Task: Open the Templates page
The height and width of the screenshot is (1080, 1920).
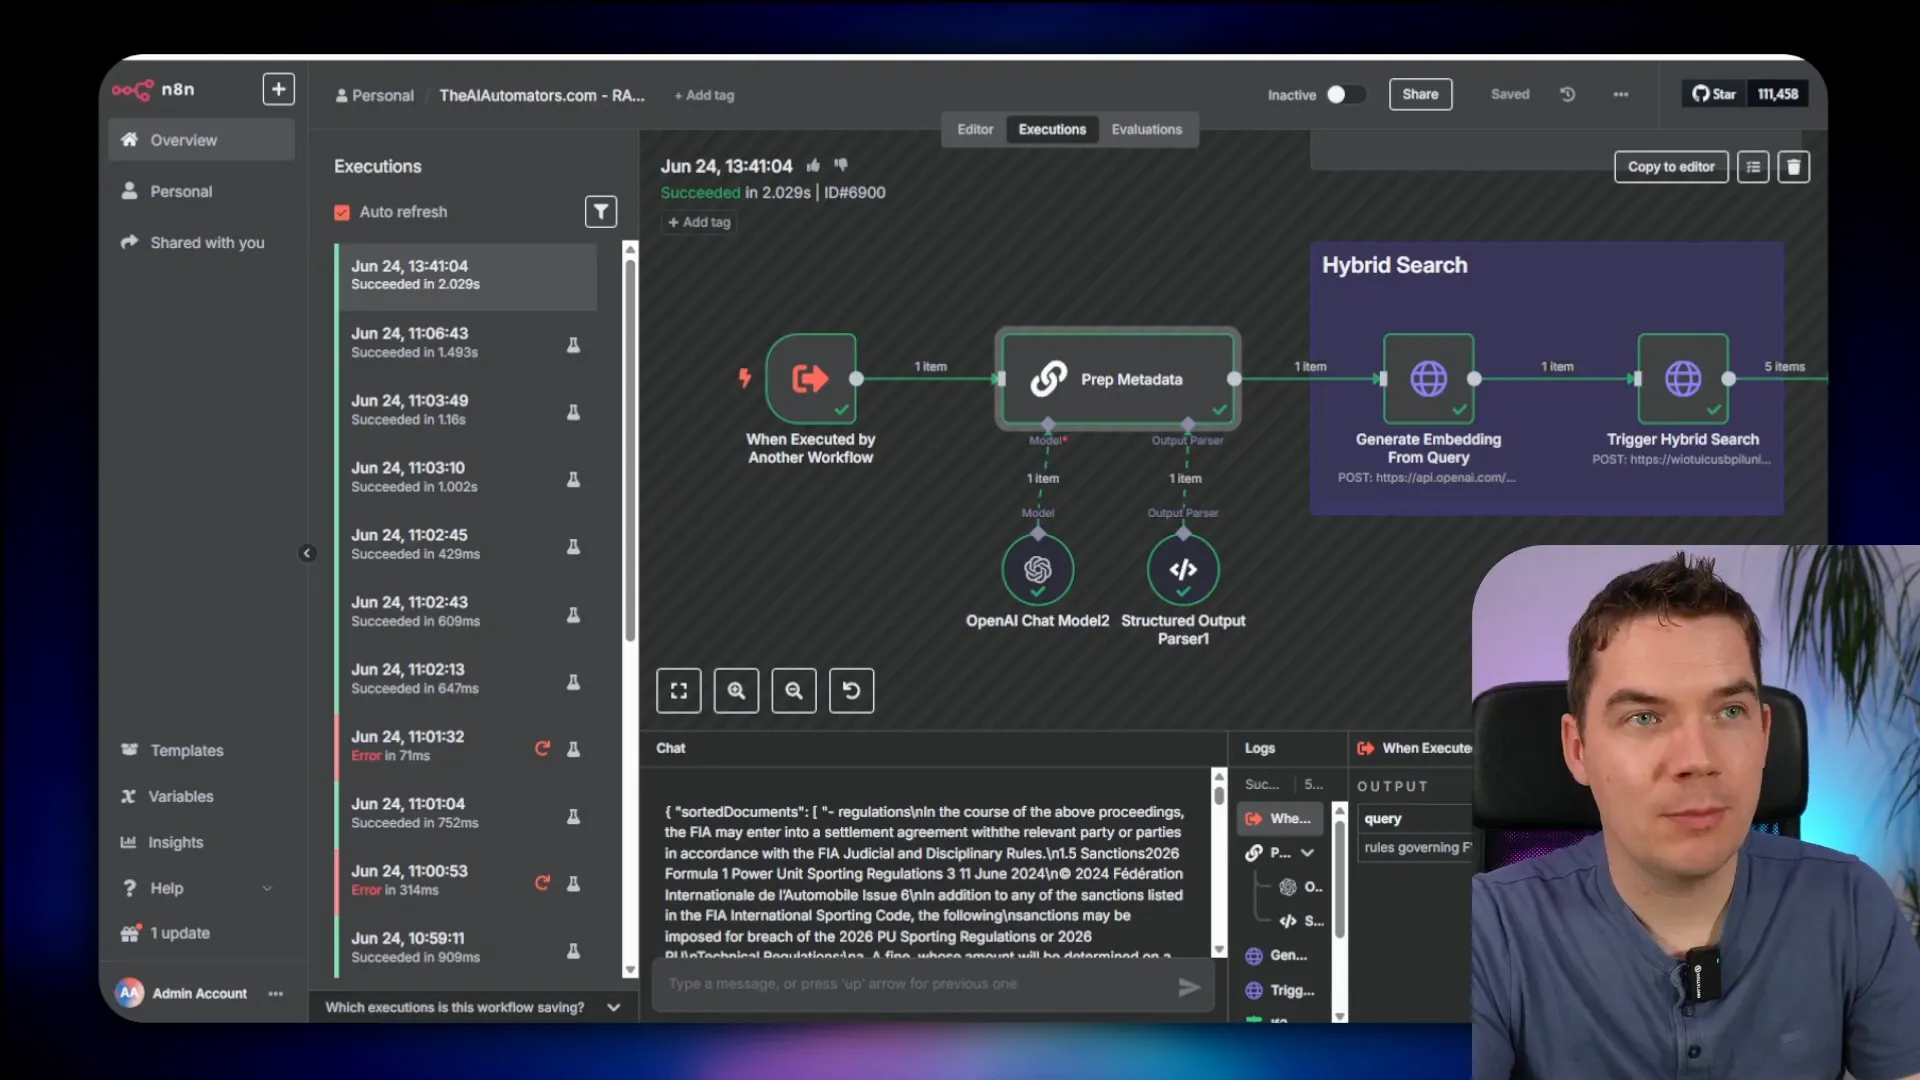Action: [x=186, y=750]
